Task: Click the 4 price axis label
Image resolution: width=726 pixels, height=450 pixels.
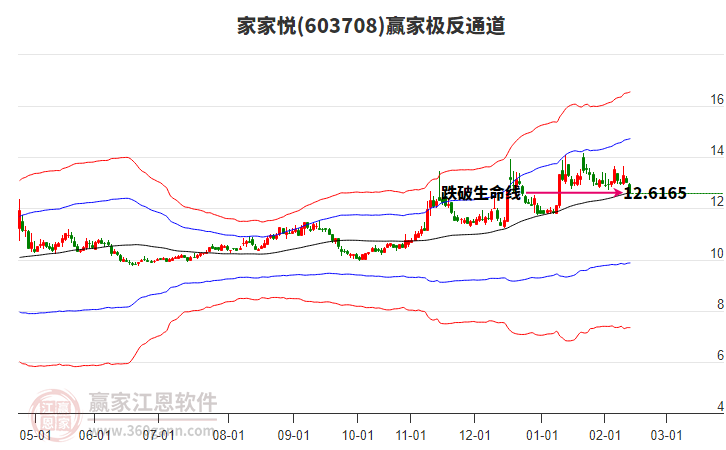Action: [x=720, y=406]
